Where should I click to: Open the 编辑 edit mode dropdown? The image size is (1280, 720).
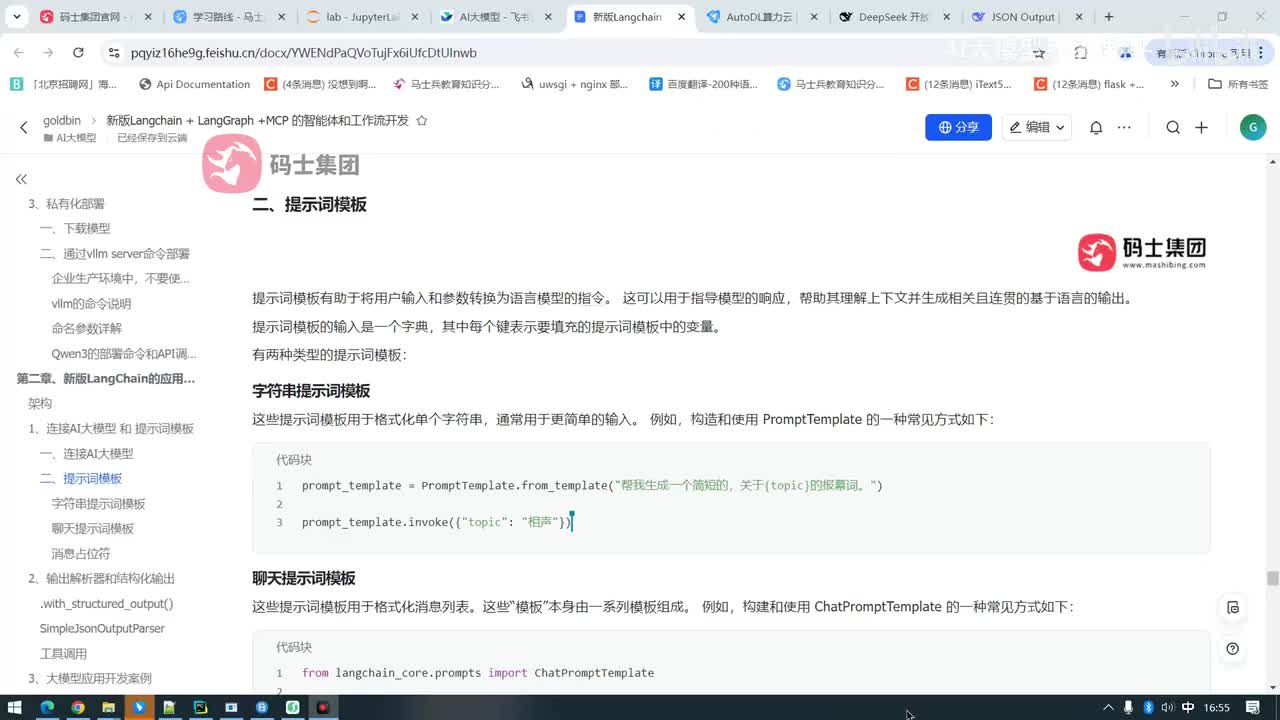click(1037, 127)
